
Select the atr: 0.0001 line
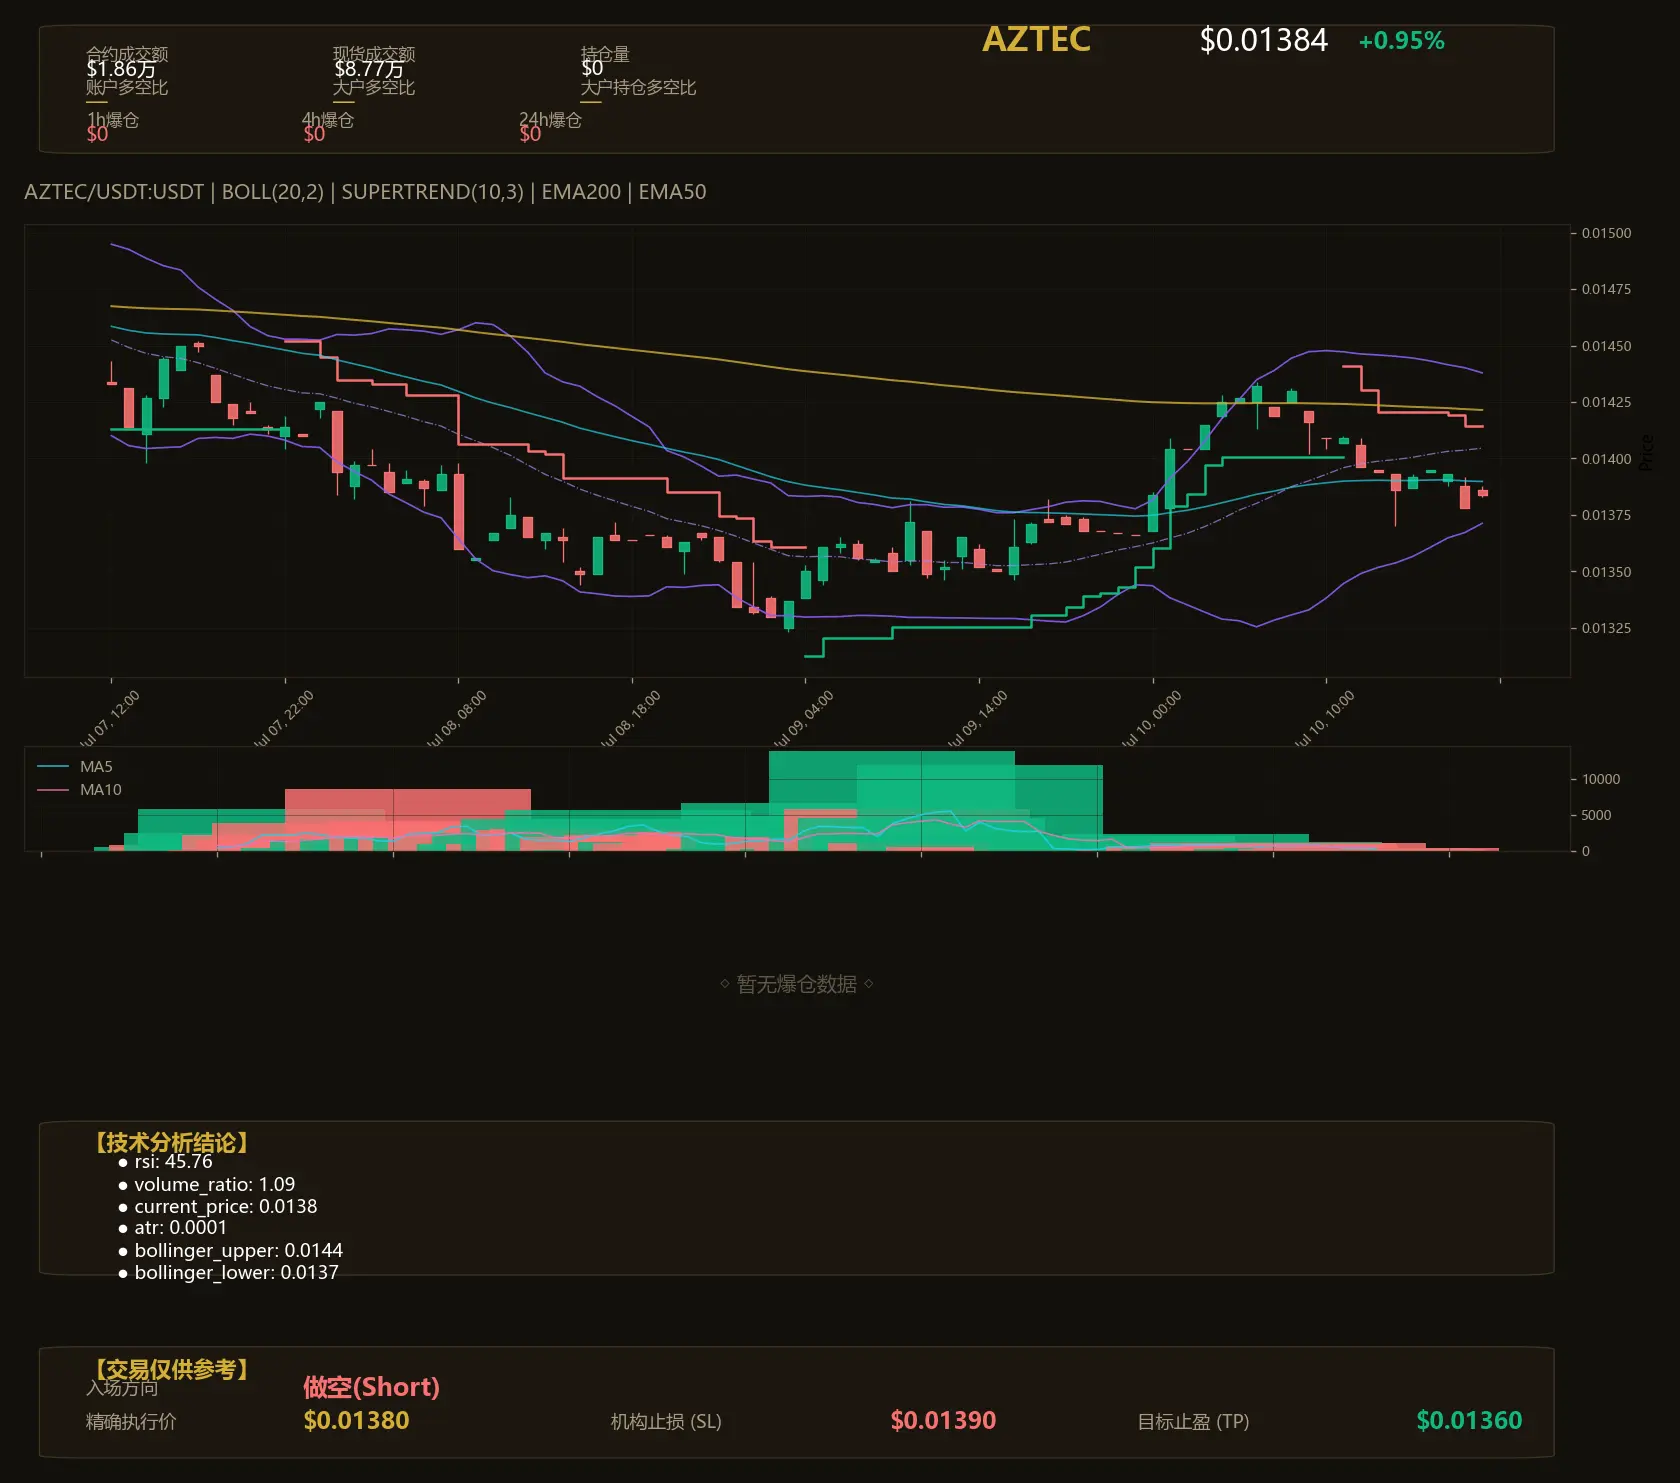[x=172, y=1228]
